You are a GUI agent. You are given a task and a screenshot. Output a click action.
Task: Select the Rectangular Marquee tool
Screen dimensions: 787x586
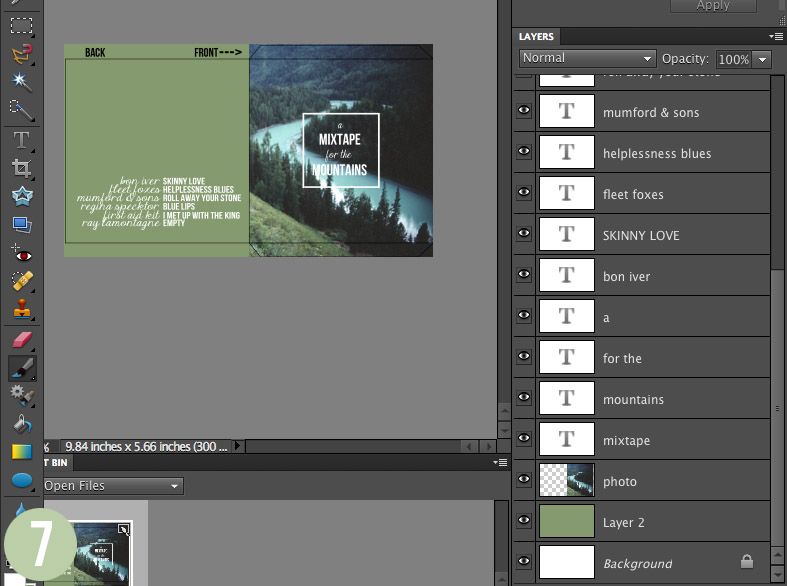(21, 25)
